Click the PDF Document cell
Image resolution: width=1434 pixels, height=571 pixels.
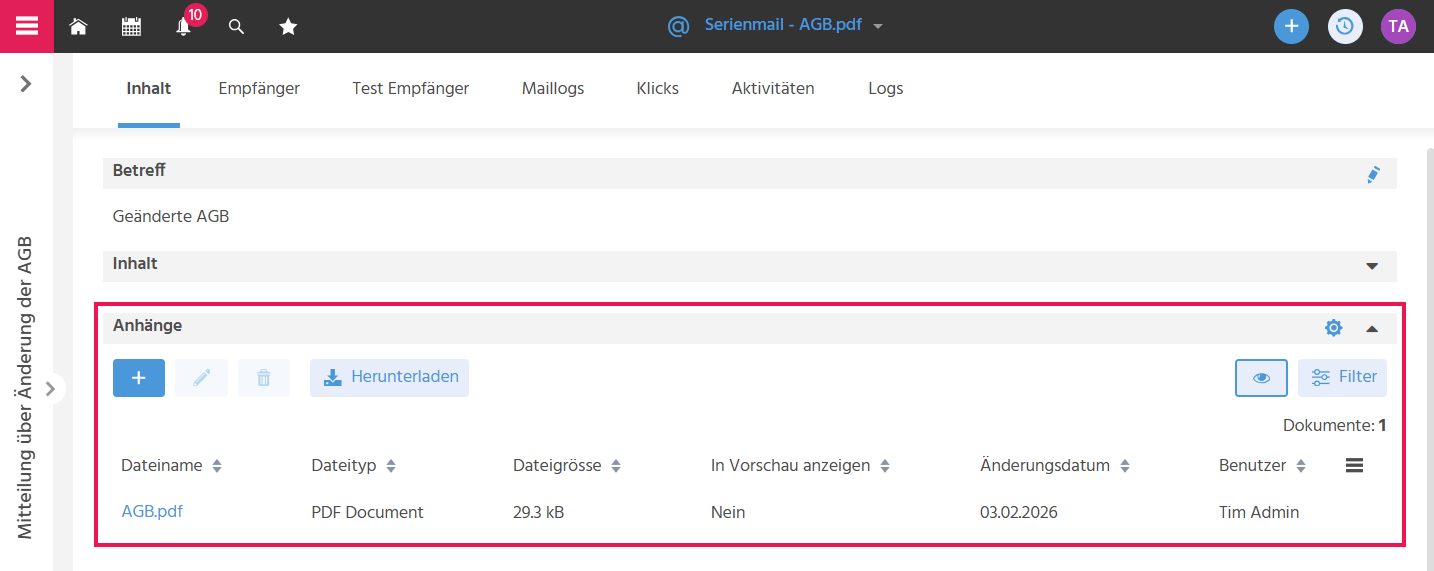pos(367,512)
